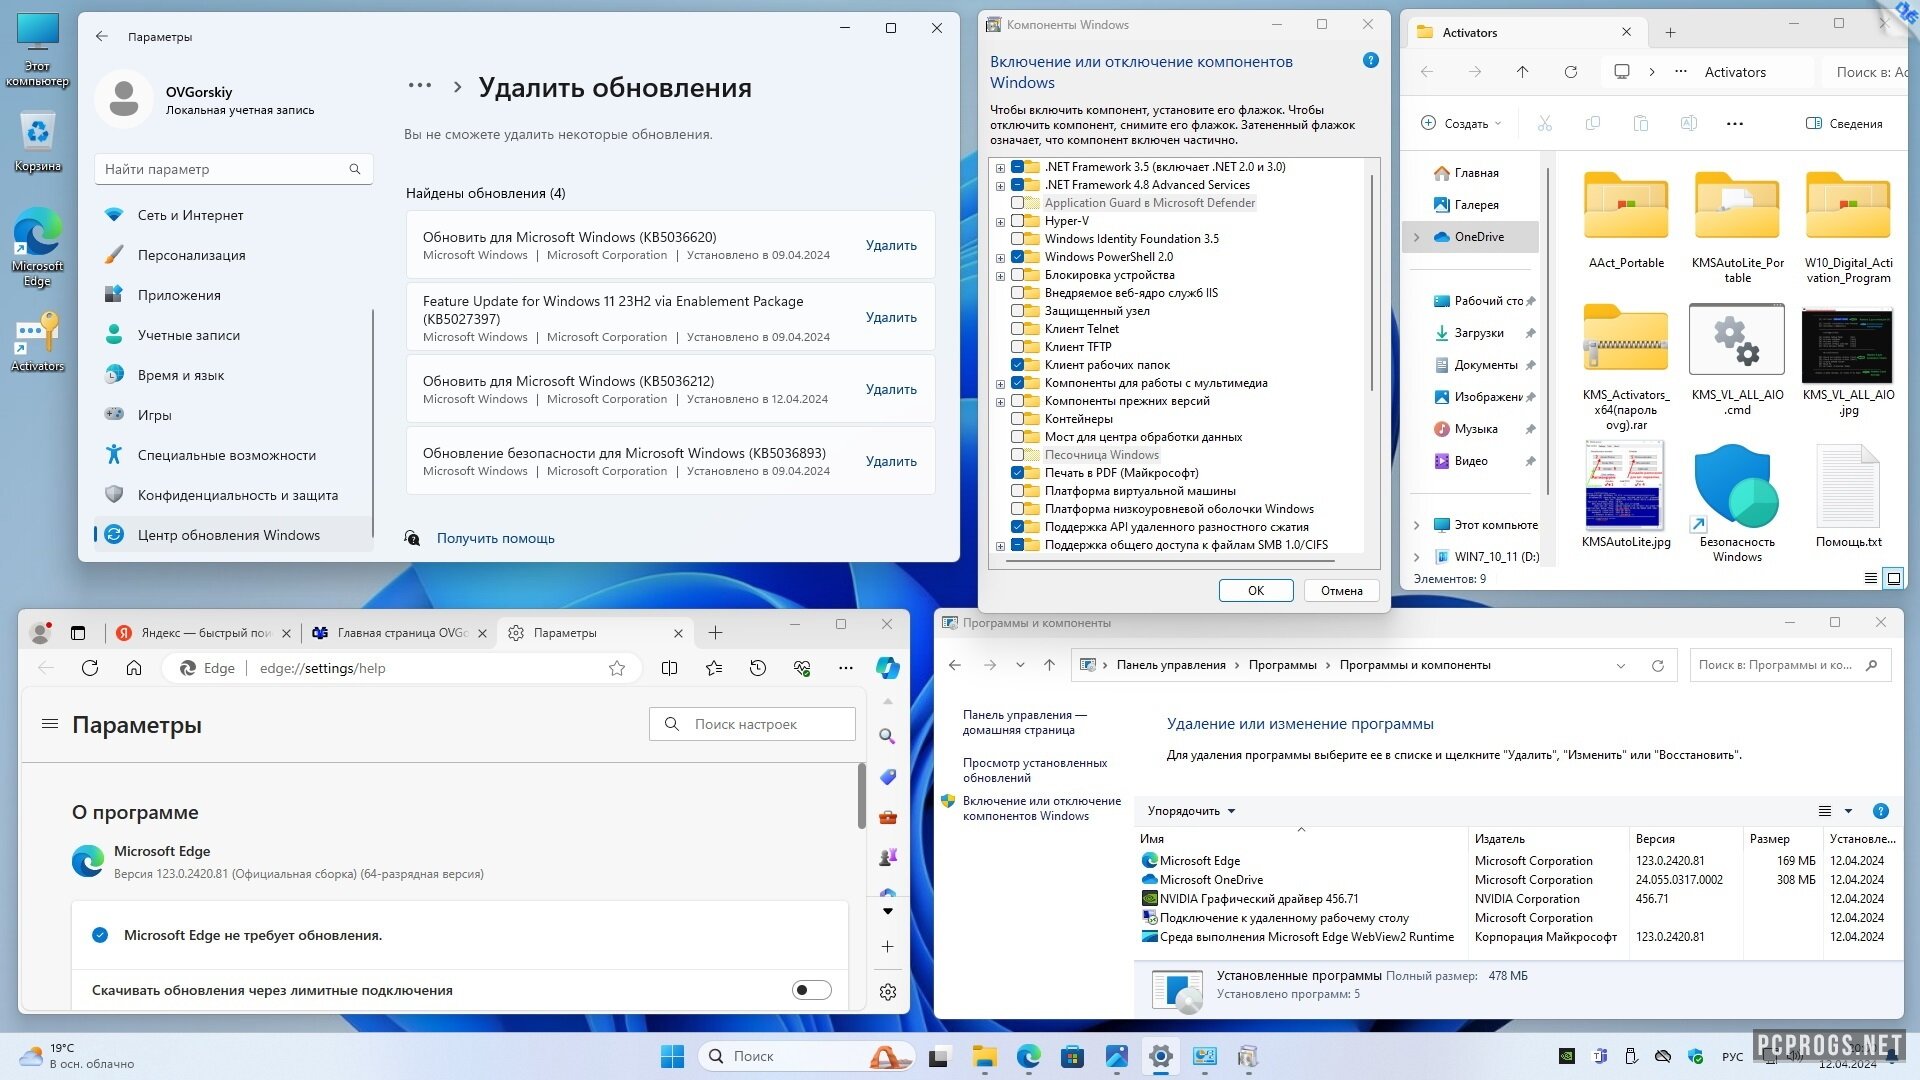Click favorite star in Edge address bar

(617, 668)
